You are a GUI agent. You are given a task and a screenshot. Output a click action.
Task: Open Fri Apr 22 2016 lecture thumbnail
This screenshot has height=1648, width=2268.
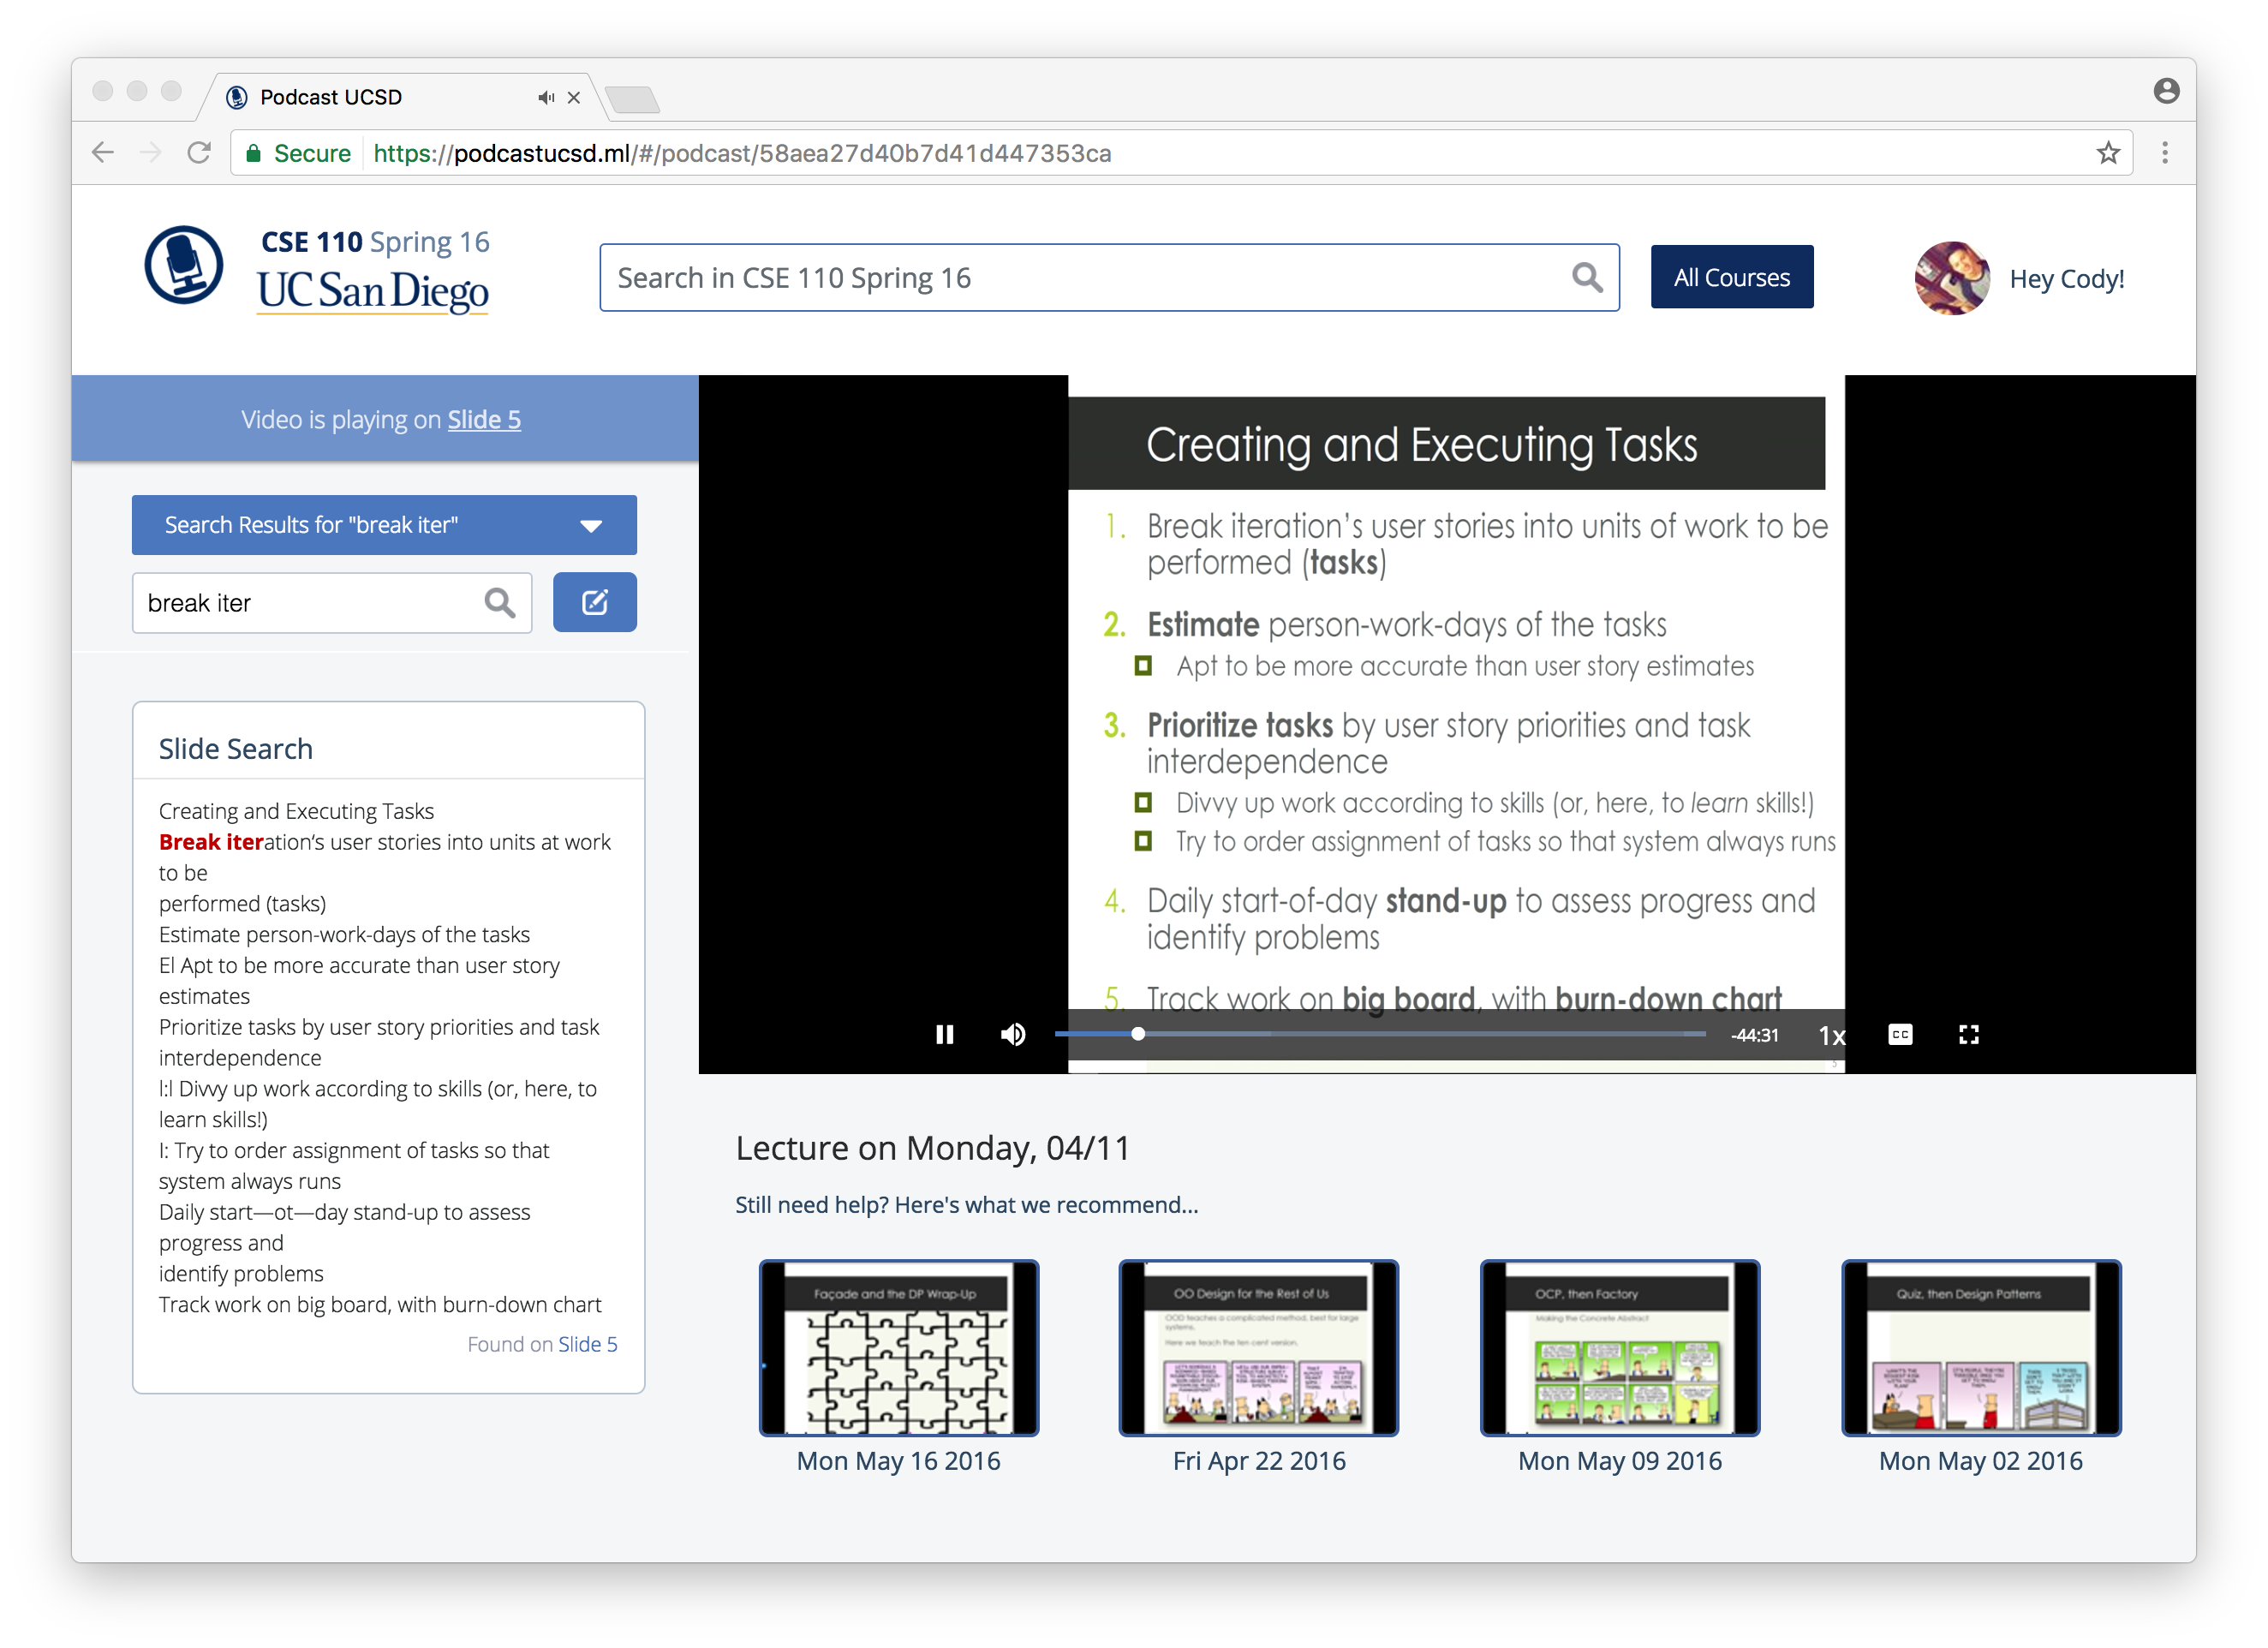pos(1258,1347)
